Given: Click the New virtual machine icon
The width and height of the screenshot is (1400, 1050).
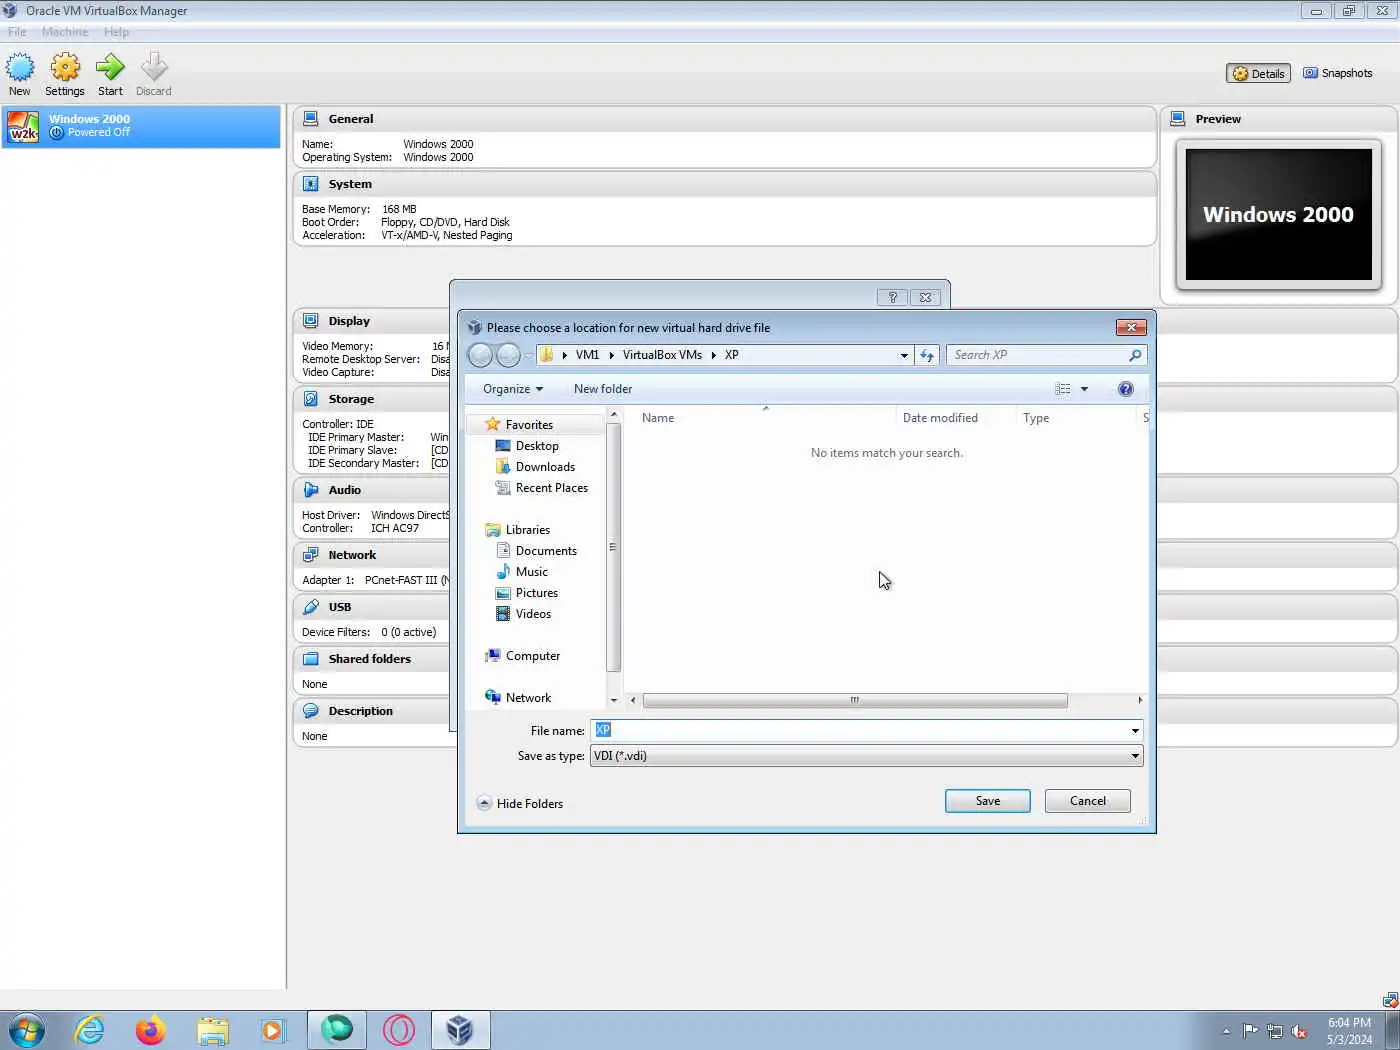Looking at the screenshot, I should tap(20, 68).
